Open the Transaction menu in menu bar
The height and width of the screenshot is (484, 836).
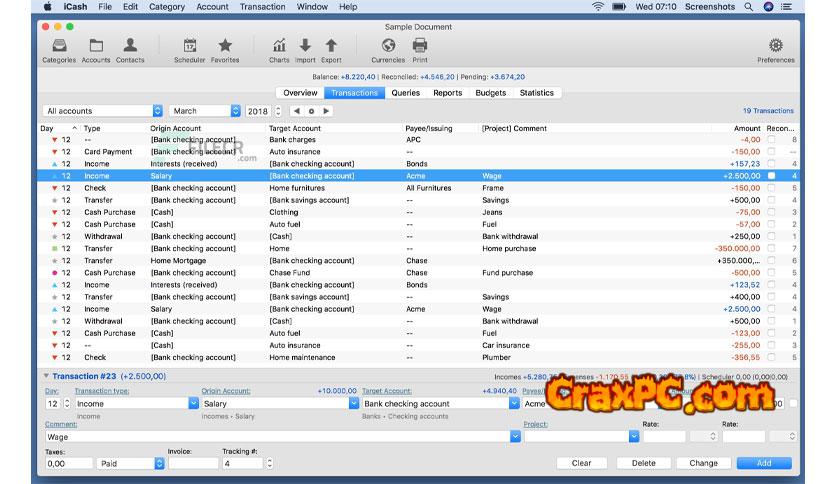(x=262, y=7)
